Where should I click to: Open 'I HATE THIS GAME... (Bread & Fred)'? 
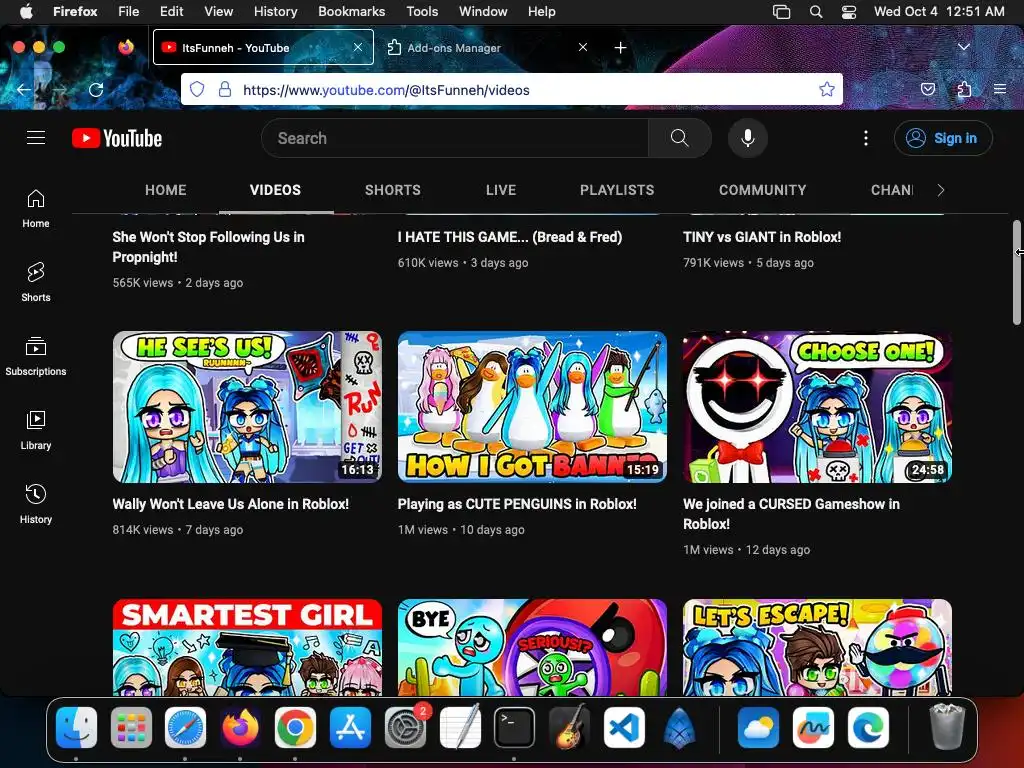coord(509,237)
